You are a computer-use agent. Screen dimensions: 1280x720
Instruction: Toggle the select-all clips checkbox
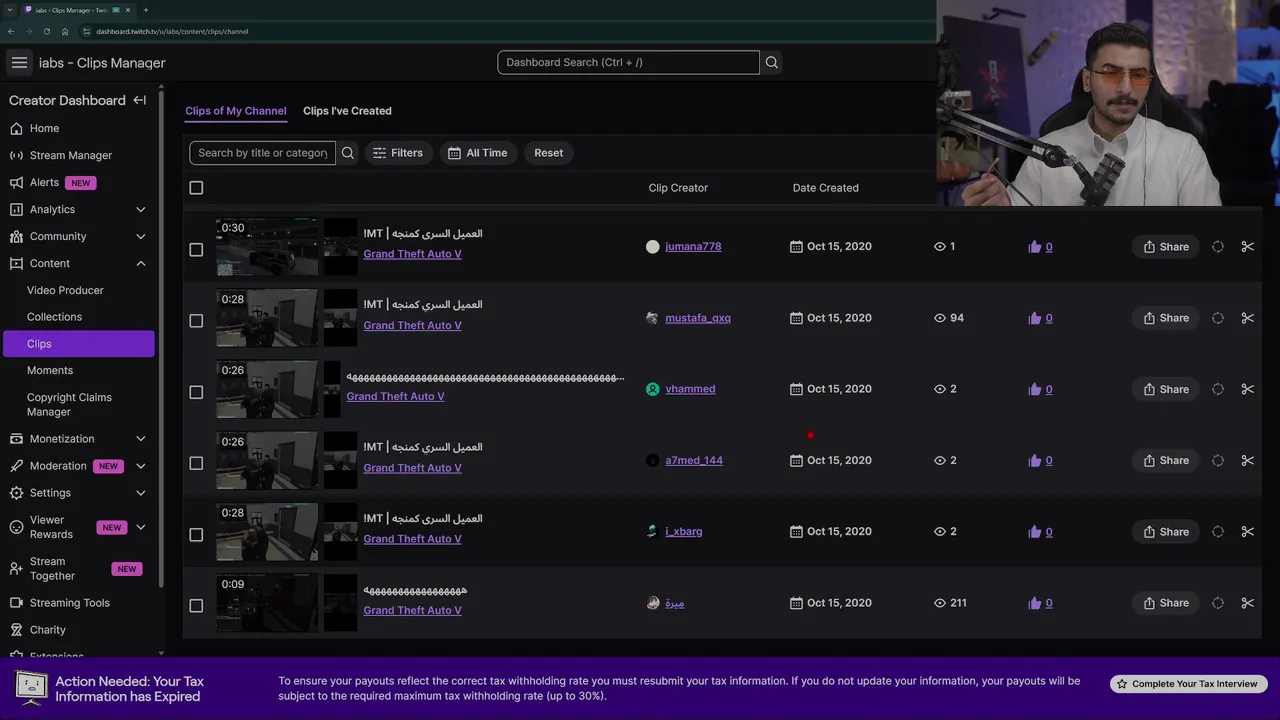click(x=196, y=188)
